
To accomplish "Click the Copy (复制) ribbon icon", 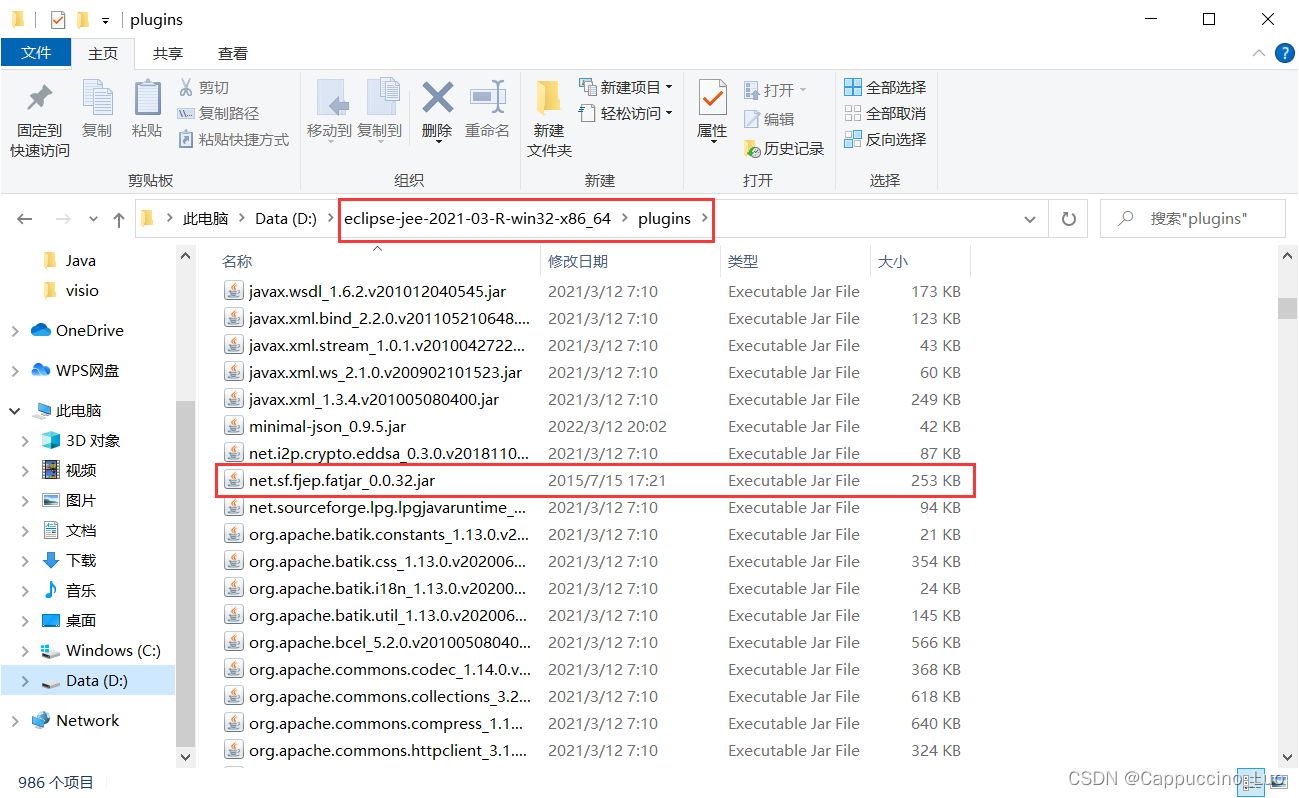I will click(x=97, y=98).
